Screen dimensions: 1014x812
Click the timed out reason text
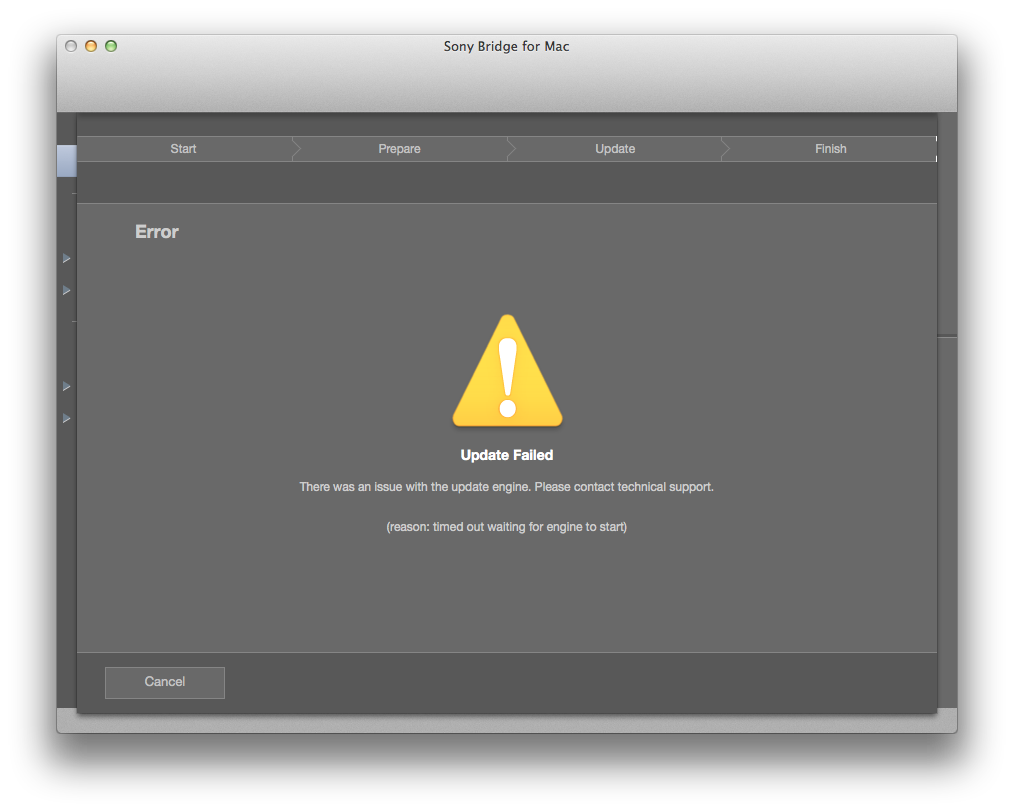pos(506,527)
